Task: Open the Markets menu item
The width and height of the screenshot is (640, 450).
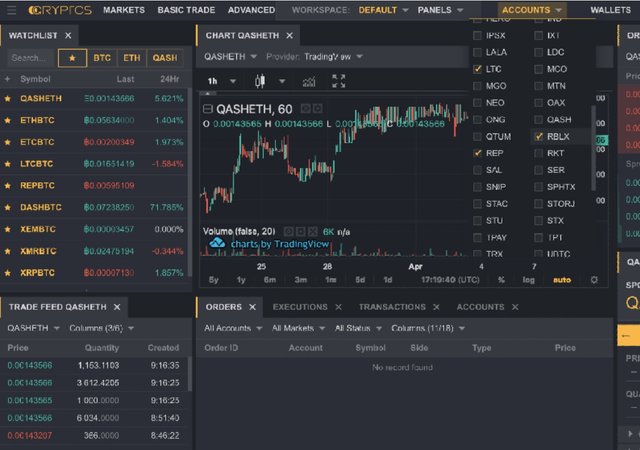Action: point(124,10)
